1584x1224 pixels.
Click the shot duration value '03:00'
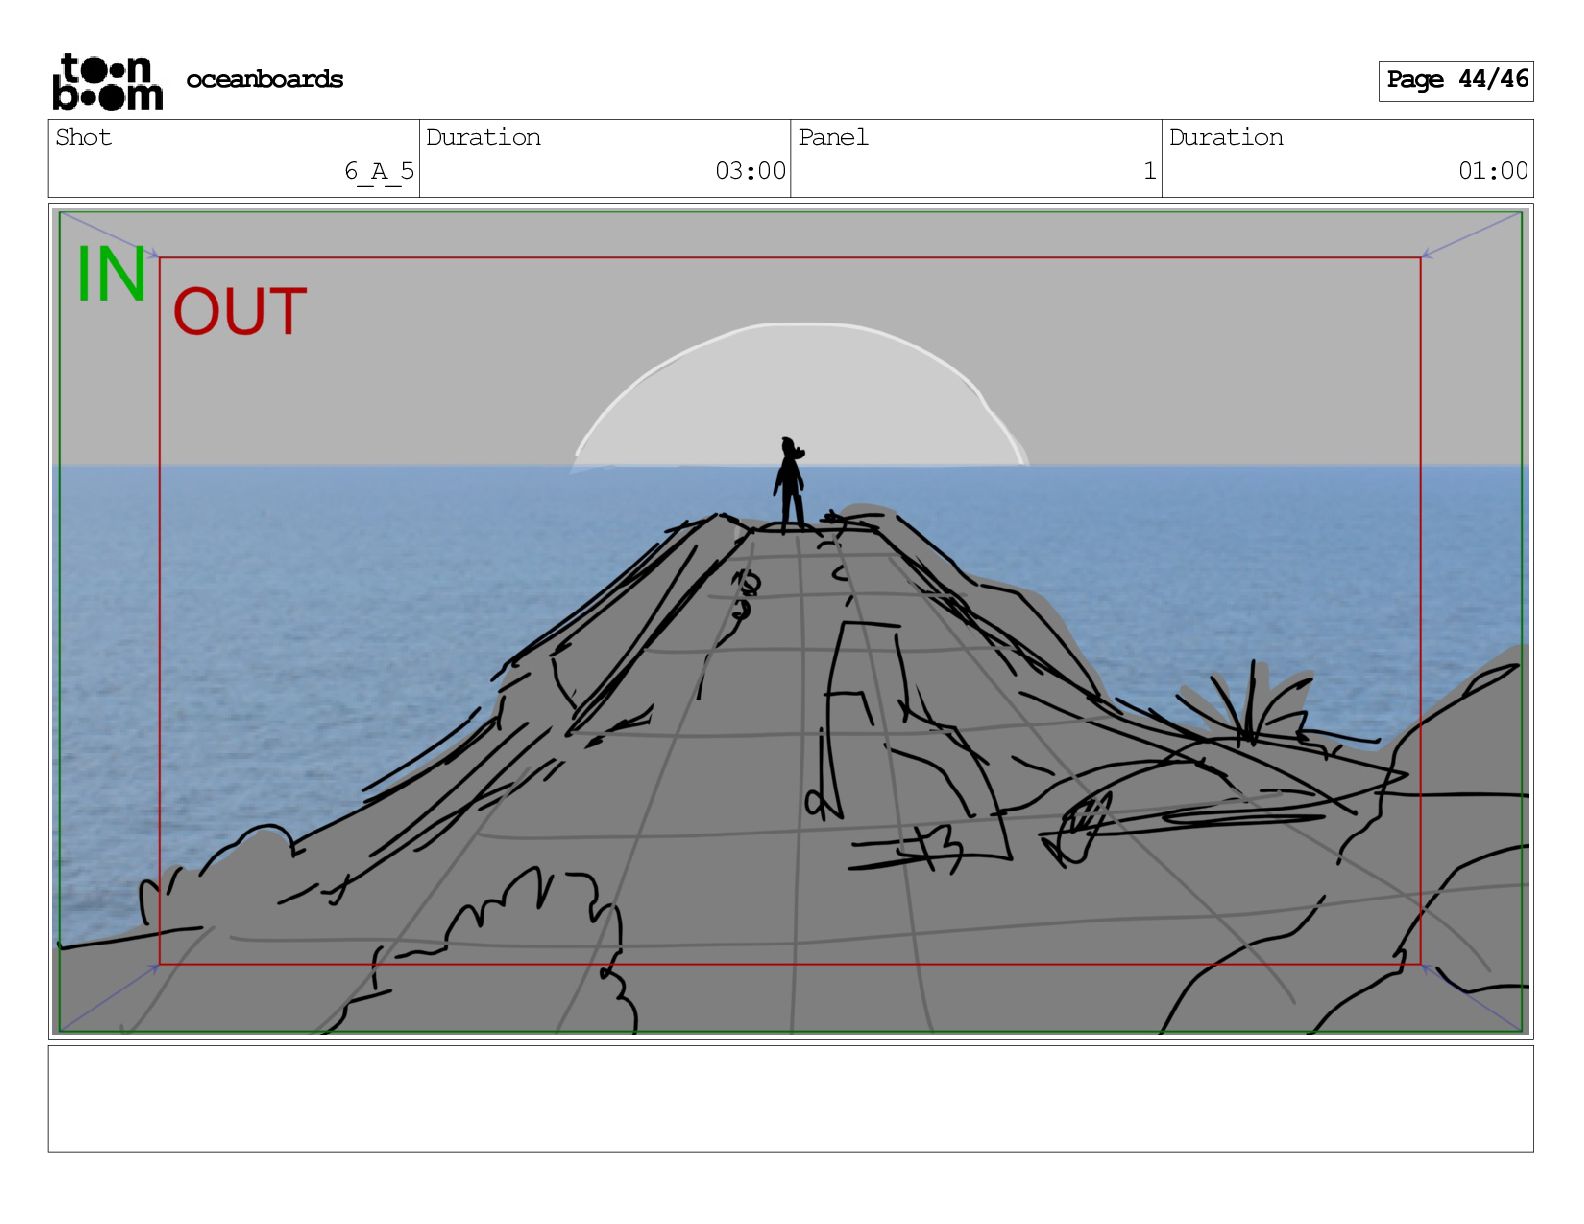tap(750, 171)
